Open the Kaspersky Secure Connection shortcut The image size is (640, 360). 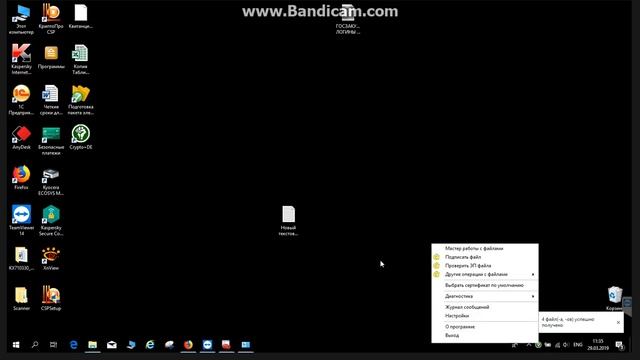click(x=51, y=220)
